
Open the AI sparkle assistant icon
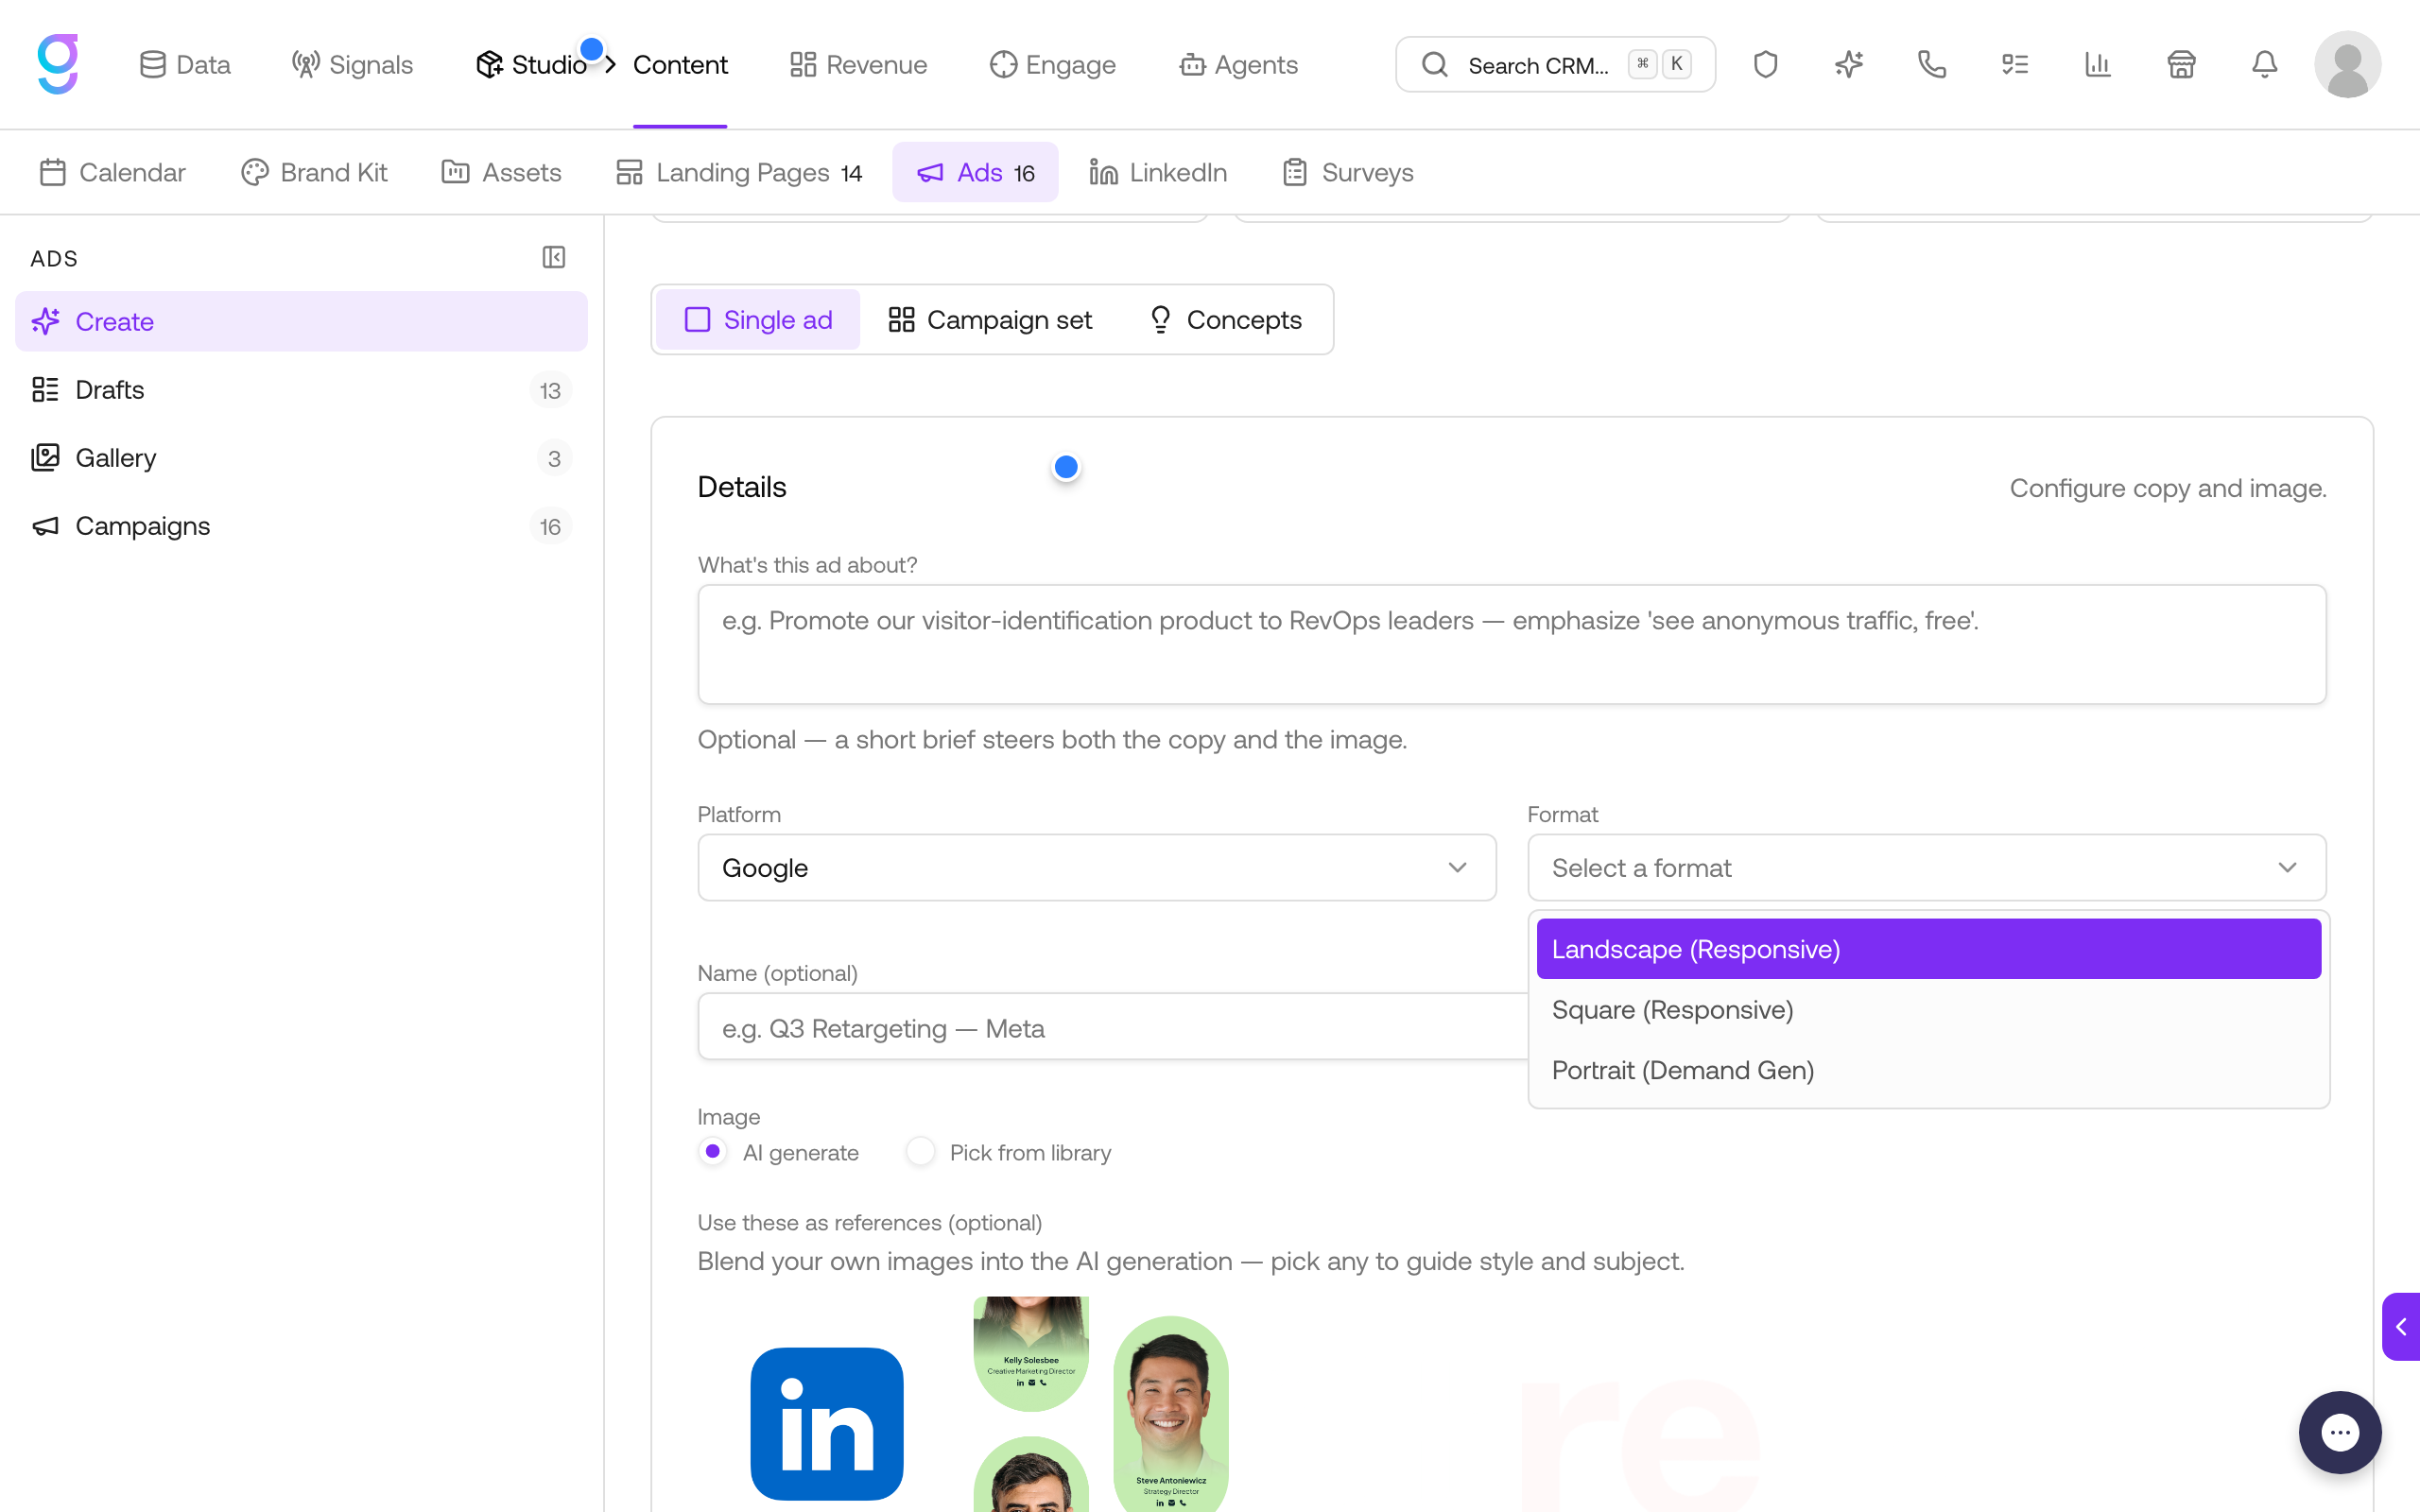click(1848, 64)
